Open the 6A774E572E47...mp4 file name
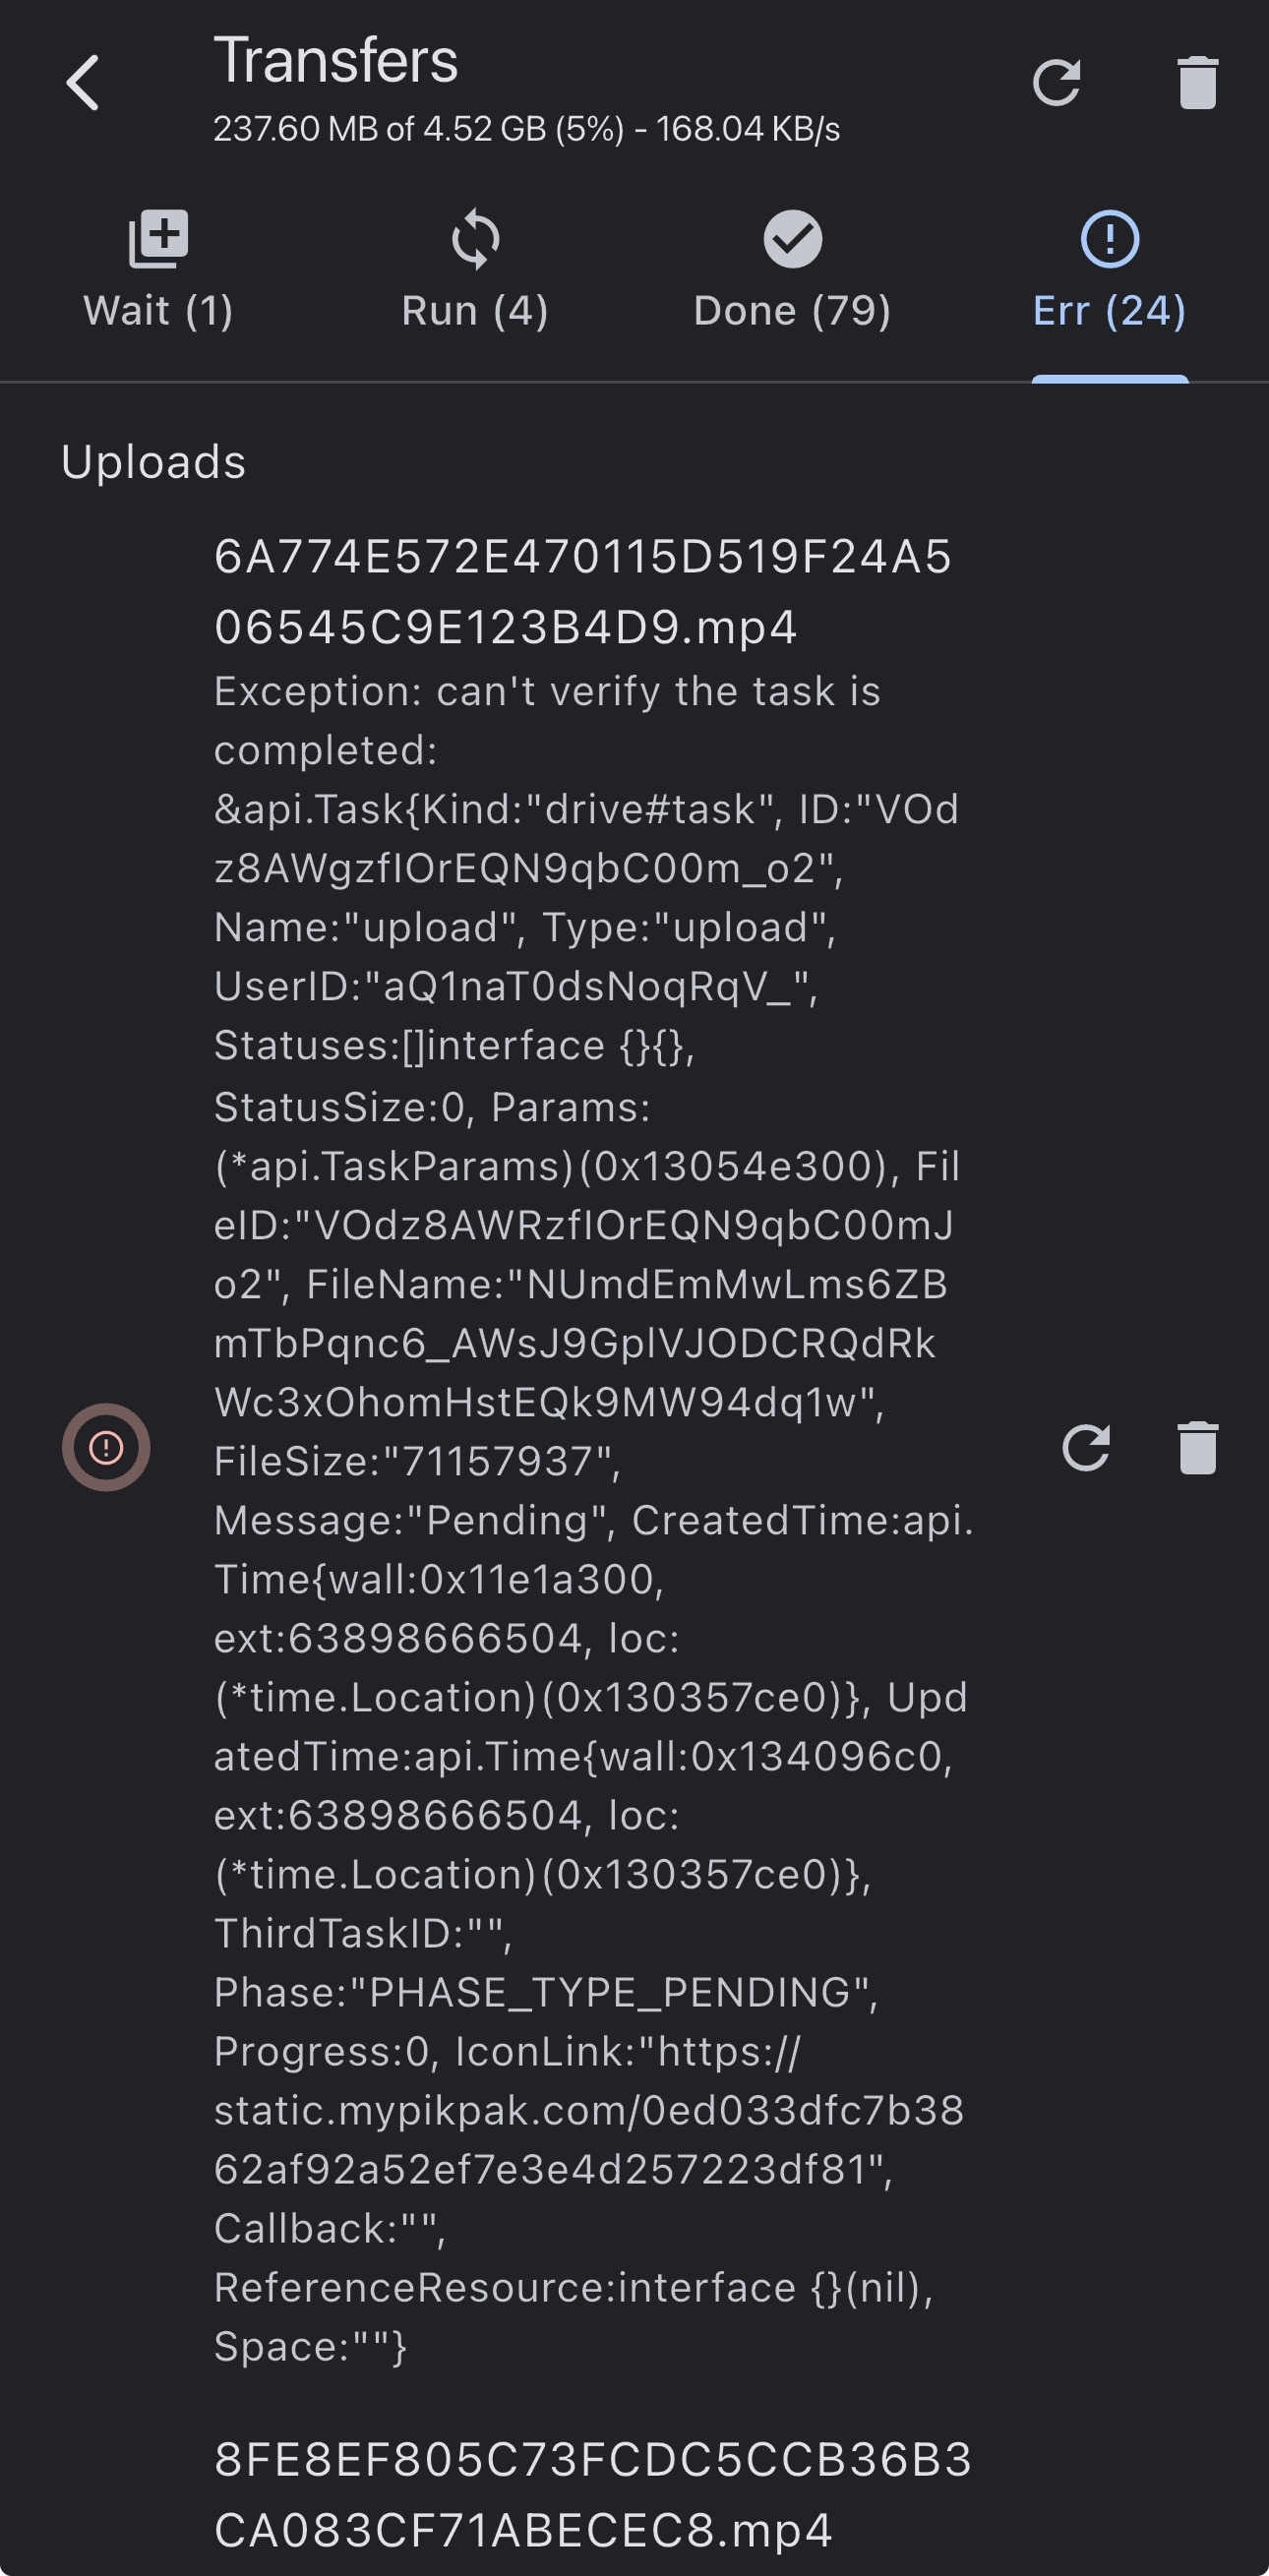Screen dimensions: 1269x2576 coord(583,592)
